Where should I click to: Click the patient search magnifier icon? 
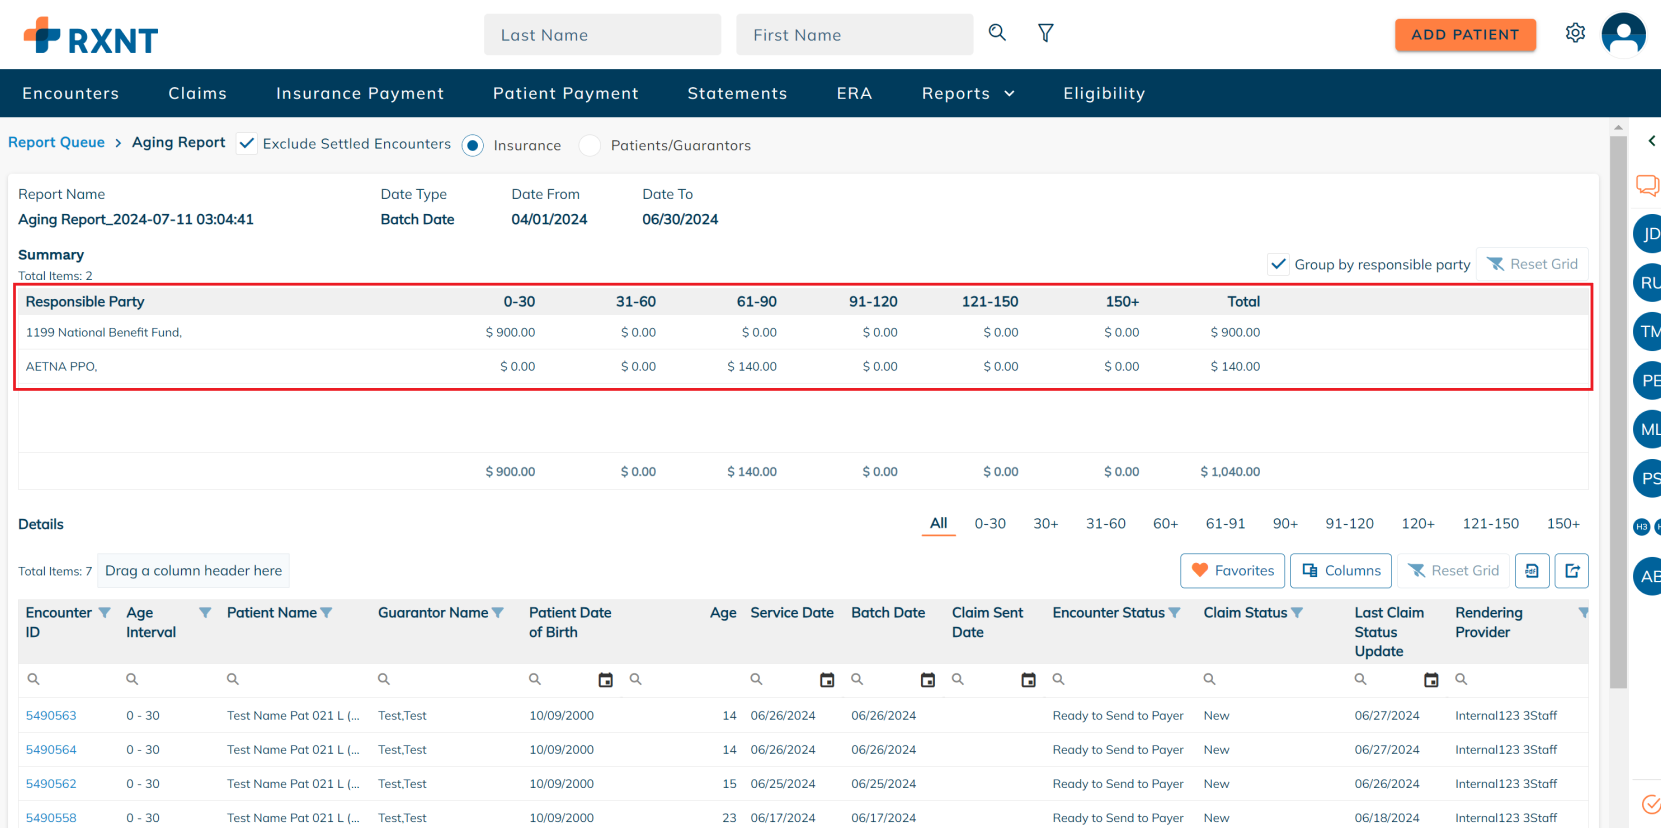coord(997,33)
